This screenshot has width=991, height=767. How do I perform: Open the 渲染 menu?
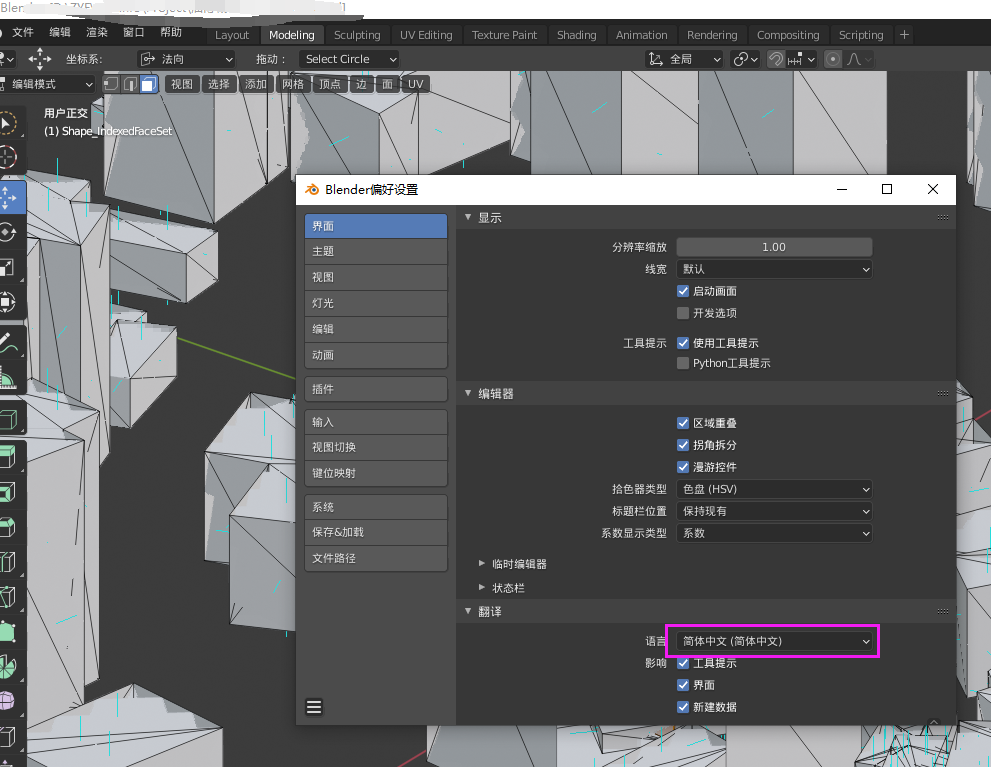pos(97,32)
